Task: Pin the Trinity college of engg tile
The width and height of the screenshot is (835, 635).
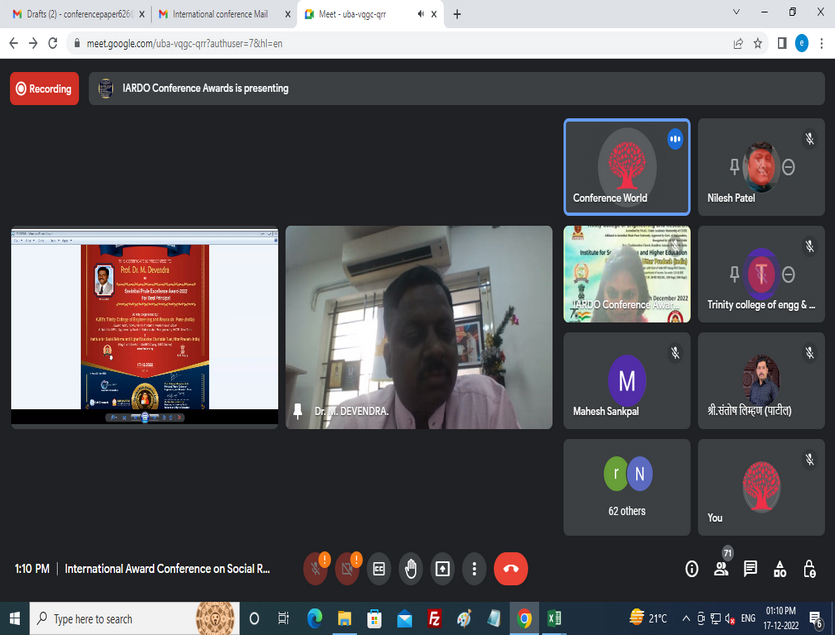Action: coord(734,274)
